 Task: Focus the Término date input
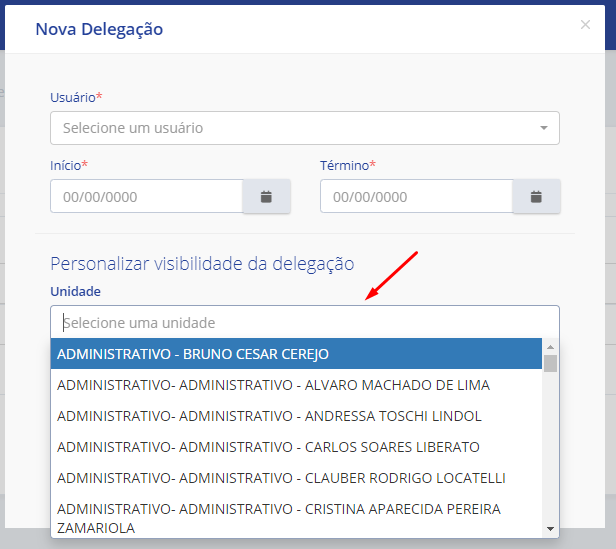coord(417,197)
